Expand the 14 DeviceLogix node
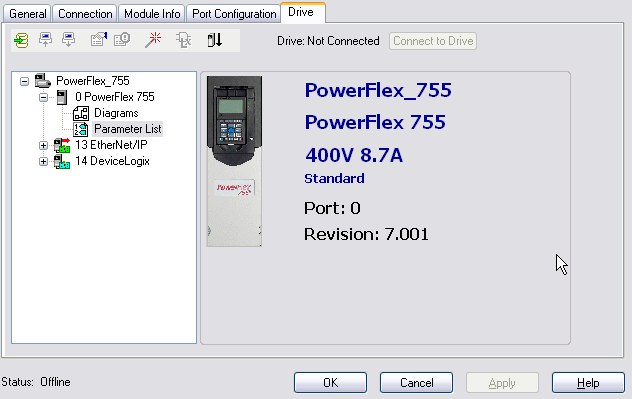632x399 pixels. pyautogui.click(x=43, y=162)
